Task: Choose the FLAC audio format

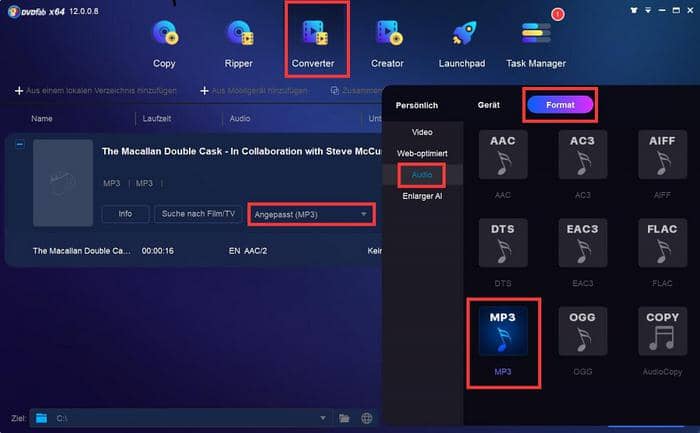Action: pyautogui.click(x=662, y=253)
